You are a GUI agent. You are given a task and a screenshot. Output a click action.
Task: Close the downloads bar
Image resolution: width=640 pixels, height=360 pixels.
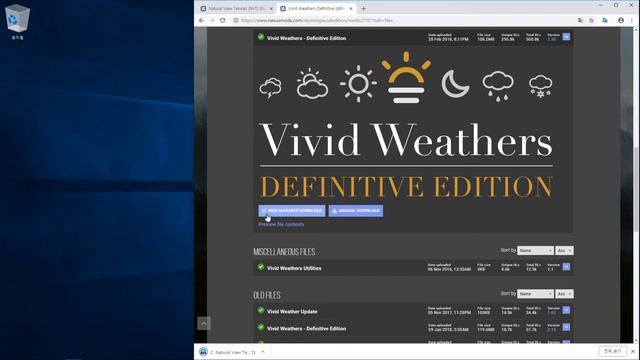click(633, 351)
